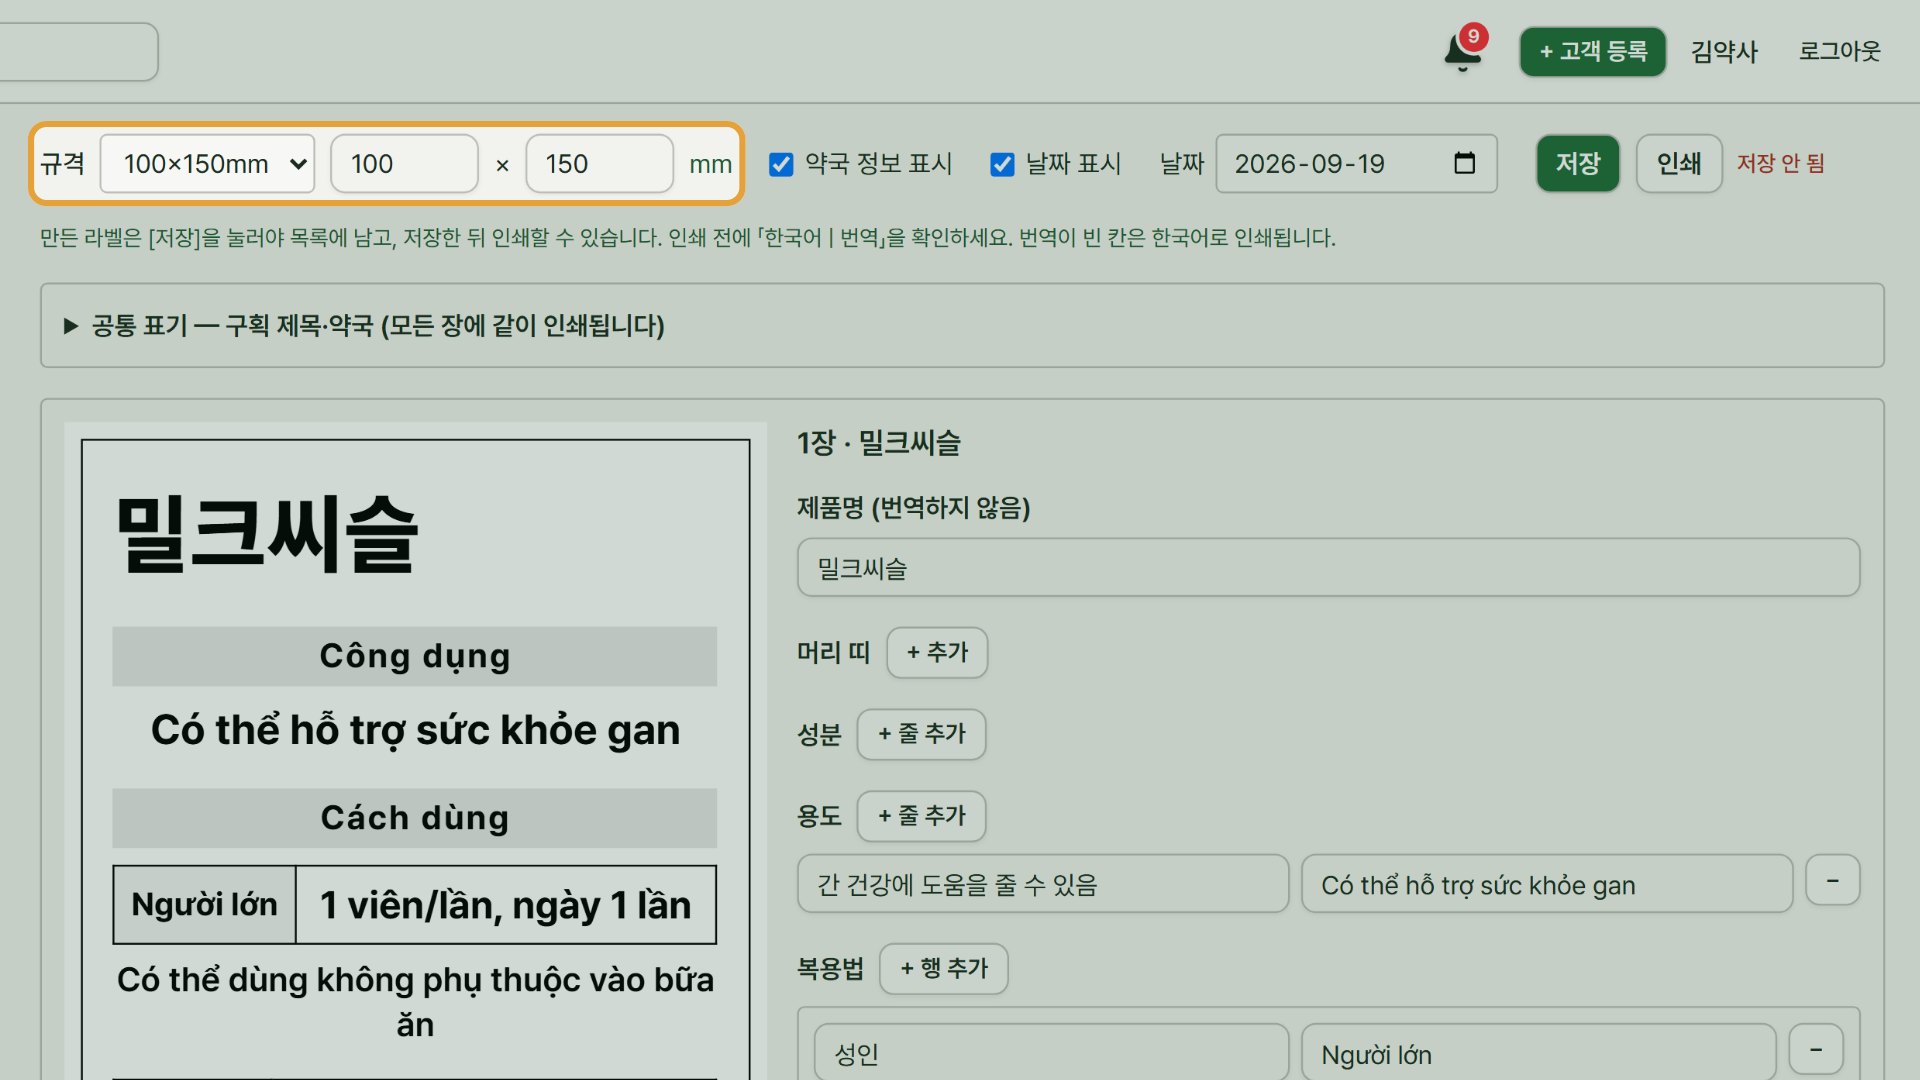Click the 1장 · 밀크씨슬 heading
The width and height of the screenshot is (1920, 1080).
[878, 443]
